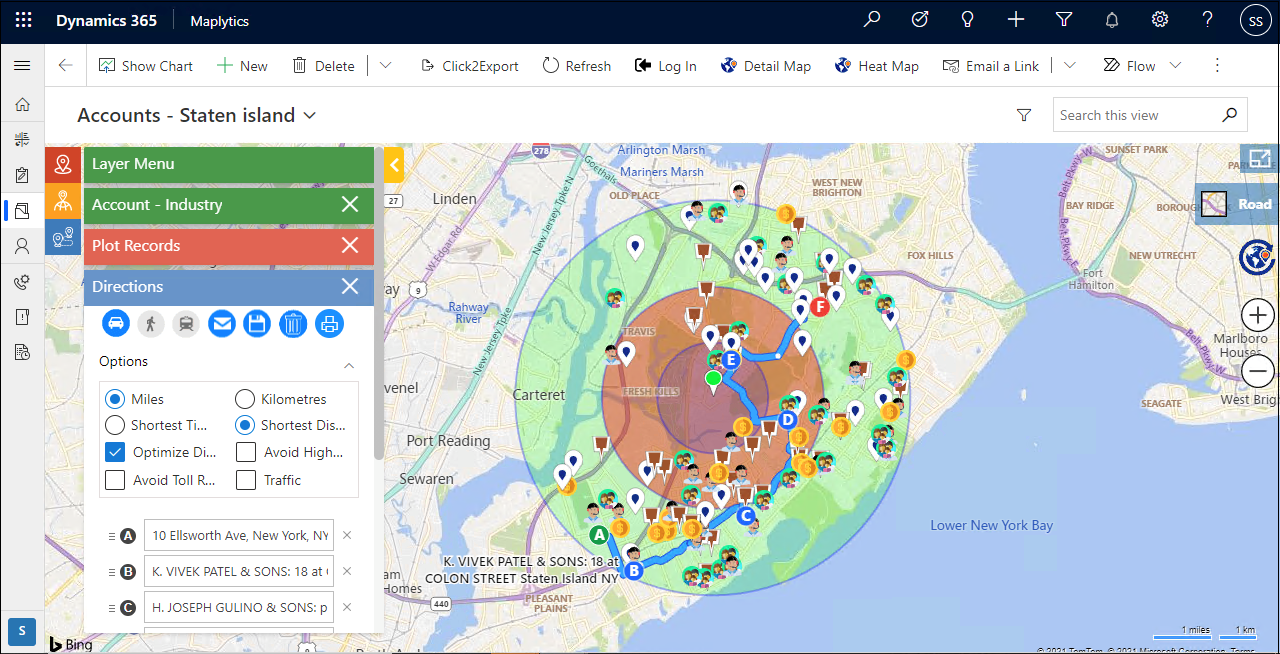The image size is (1280, 654).
Task: Open Heat Map from the command bar
Action: 876,66
